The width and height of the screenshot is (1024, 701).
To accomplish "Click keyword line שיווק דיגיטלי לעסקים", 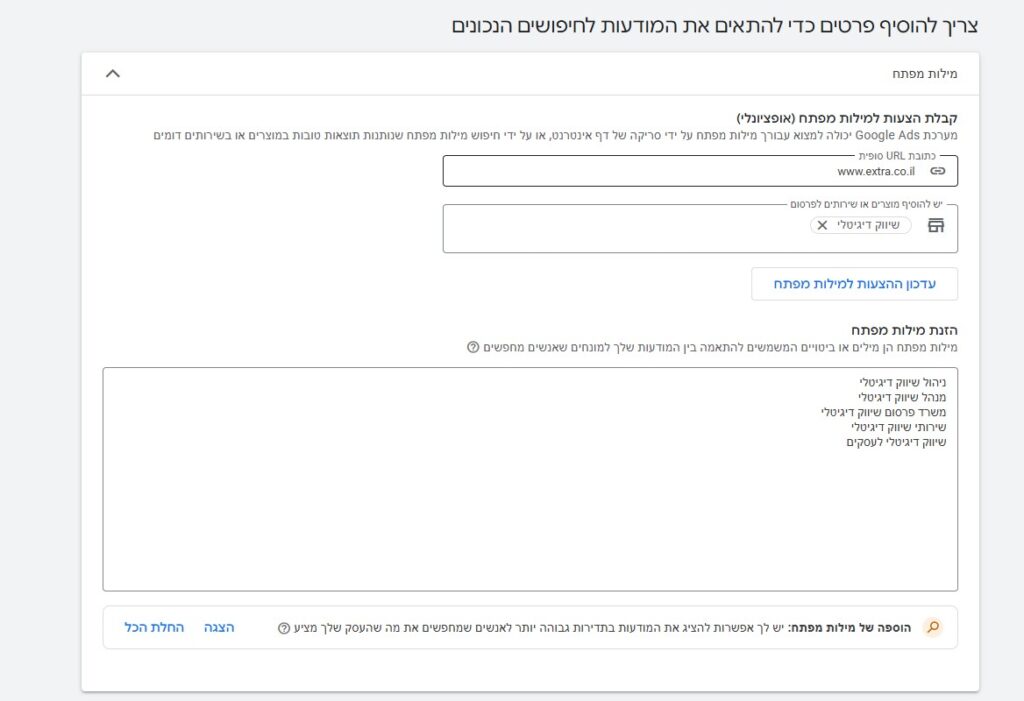I will click(896, 442).
